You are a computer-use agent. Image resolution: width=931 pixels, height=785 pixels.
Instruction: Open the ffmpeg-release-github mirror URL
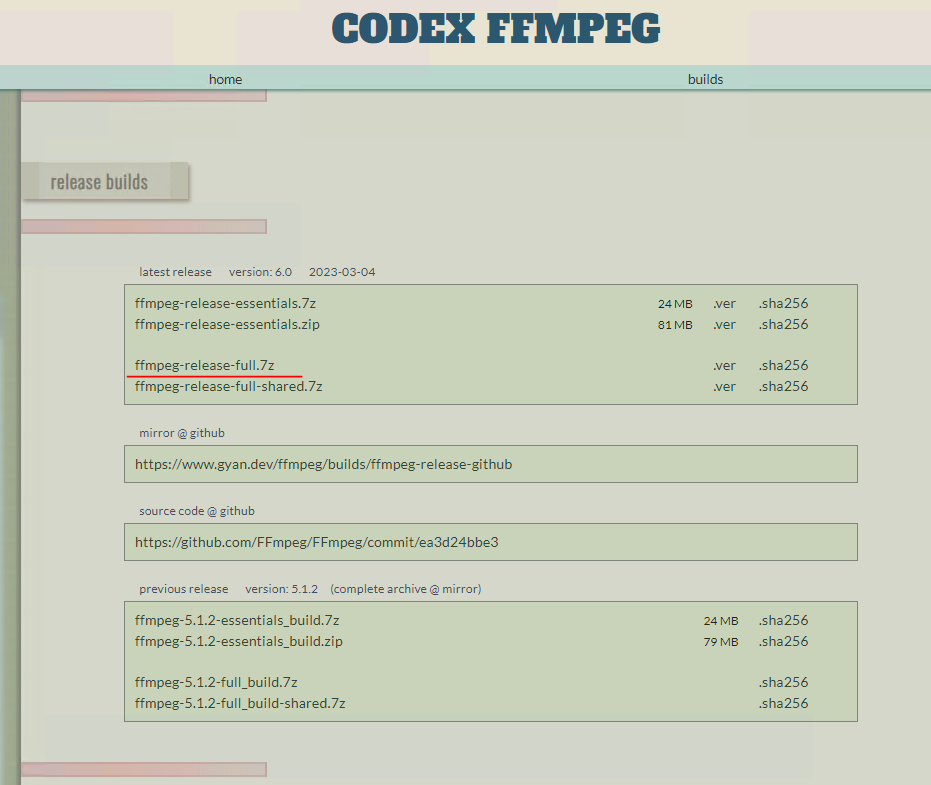pyautogui.click(x=324, y=464)
